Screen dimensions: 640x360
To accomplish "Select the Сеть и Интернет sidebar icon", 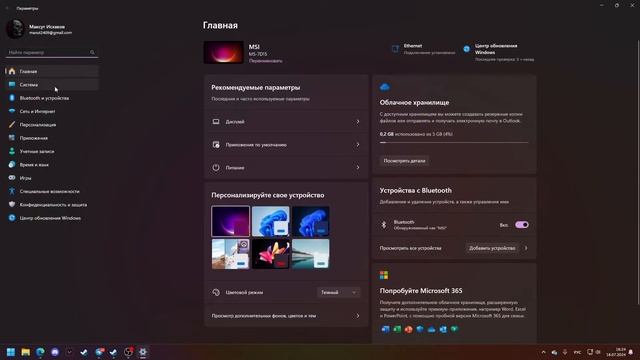I will coord(12,111).
